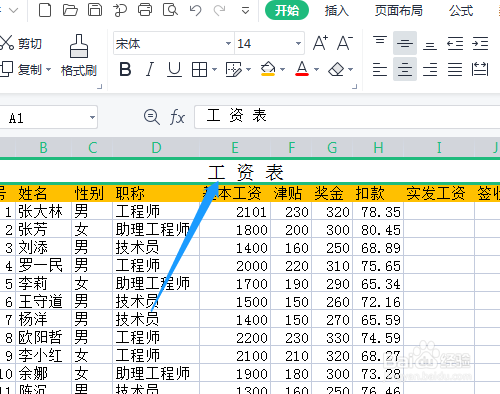Click the cell containing 78.35

(x=378, y=211)
